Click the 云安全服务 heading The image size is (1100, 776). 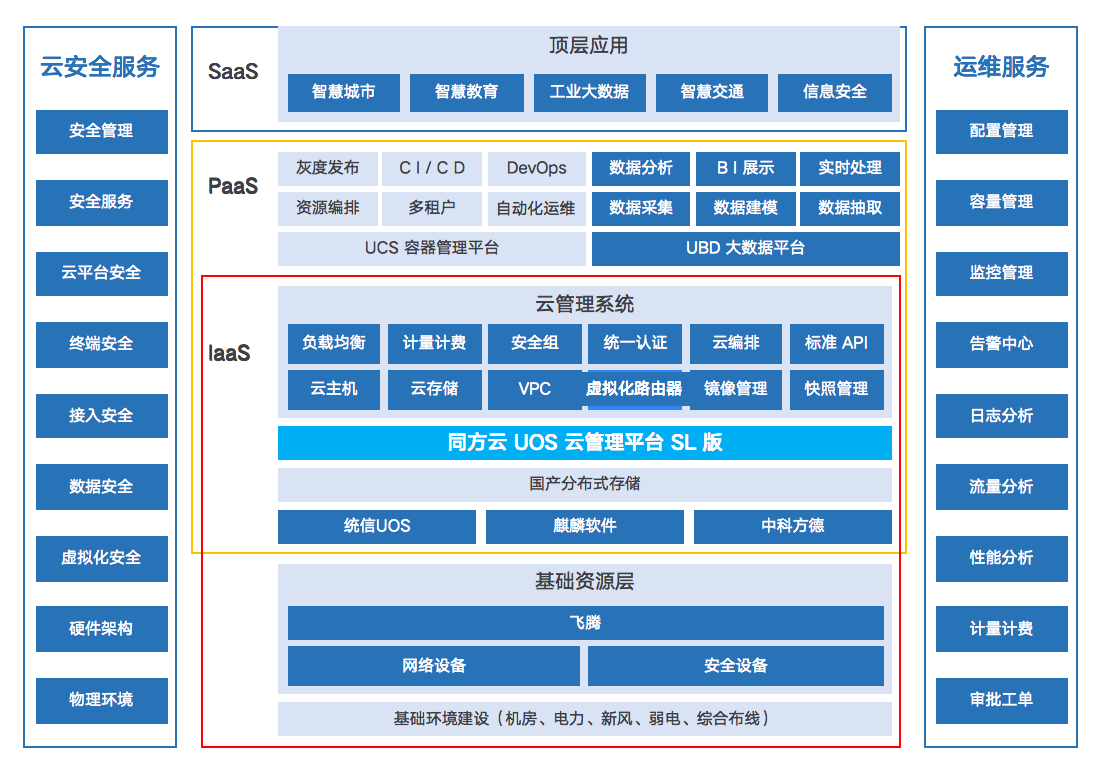100,67
